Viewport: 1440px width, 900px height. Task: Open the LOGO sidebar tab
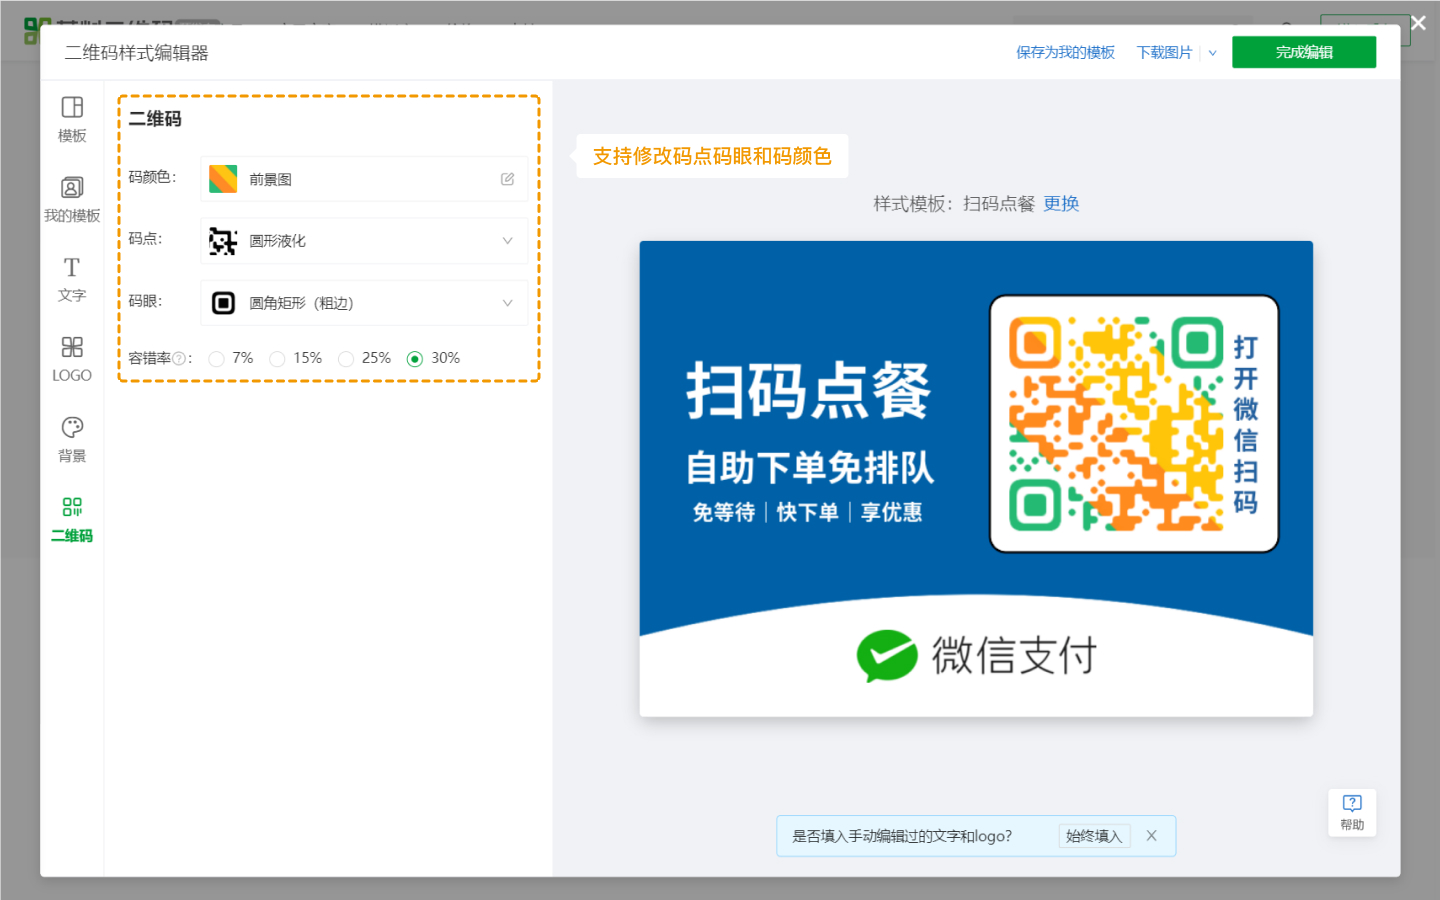point(72,360)
